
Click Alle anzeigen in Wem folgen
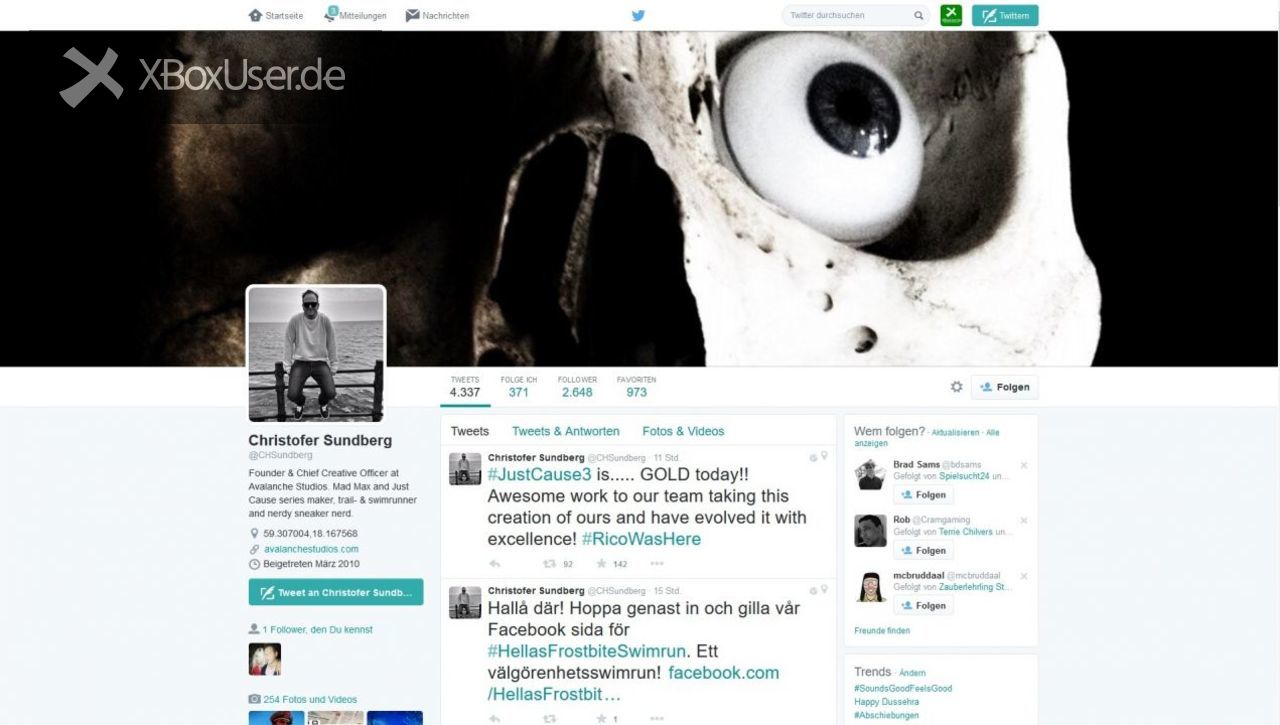click(926, 438)
